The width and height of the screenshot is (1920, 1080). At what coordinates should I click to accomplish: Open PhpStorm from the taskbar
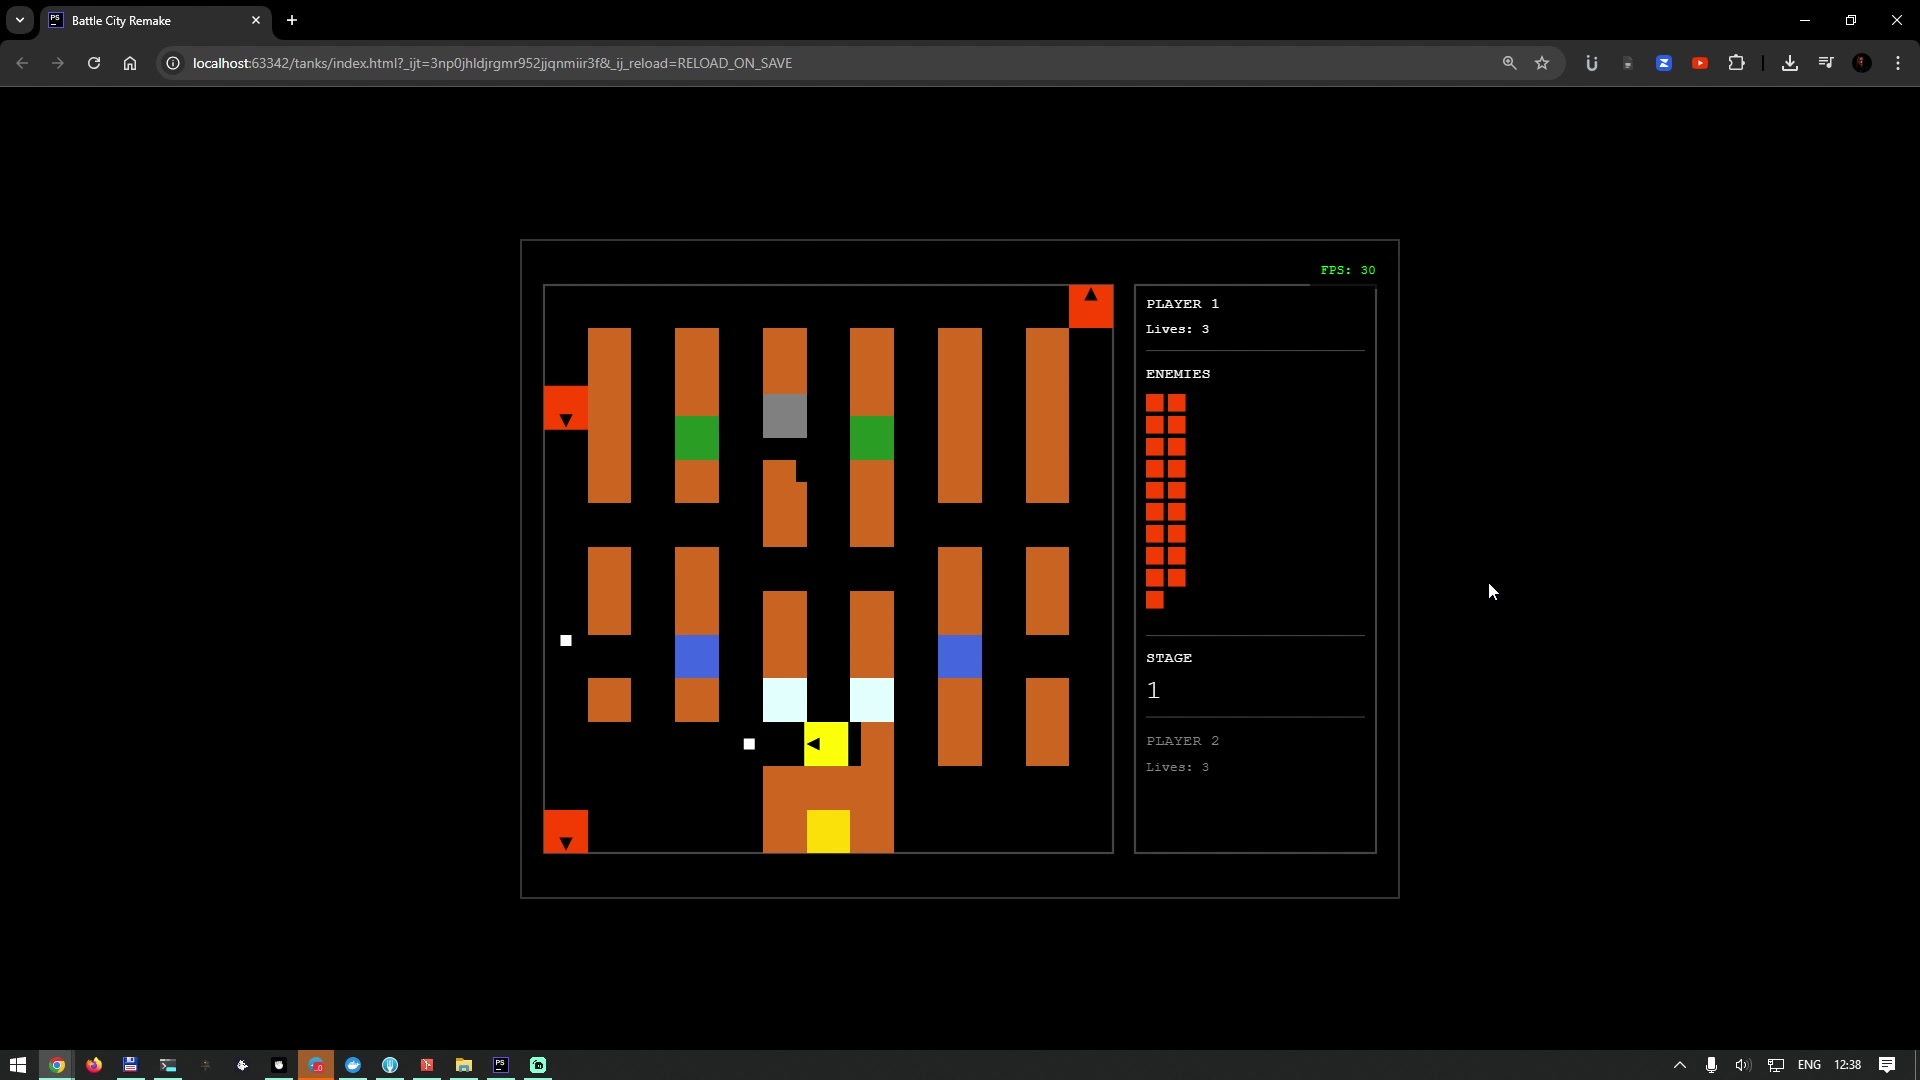coord(501,1065)
